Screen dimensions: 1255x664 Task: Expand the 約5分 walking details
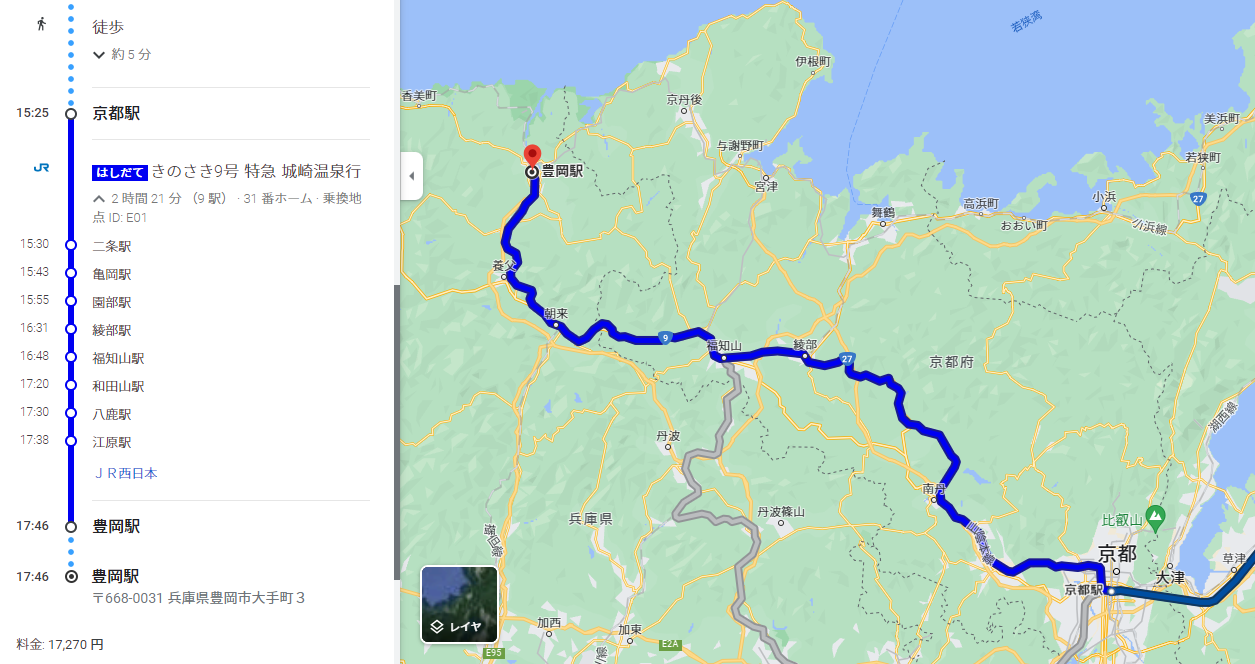pos(122,54)
